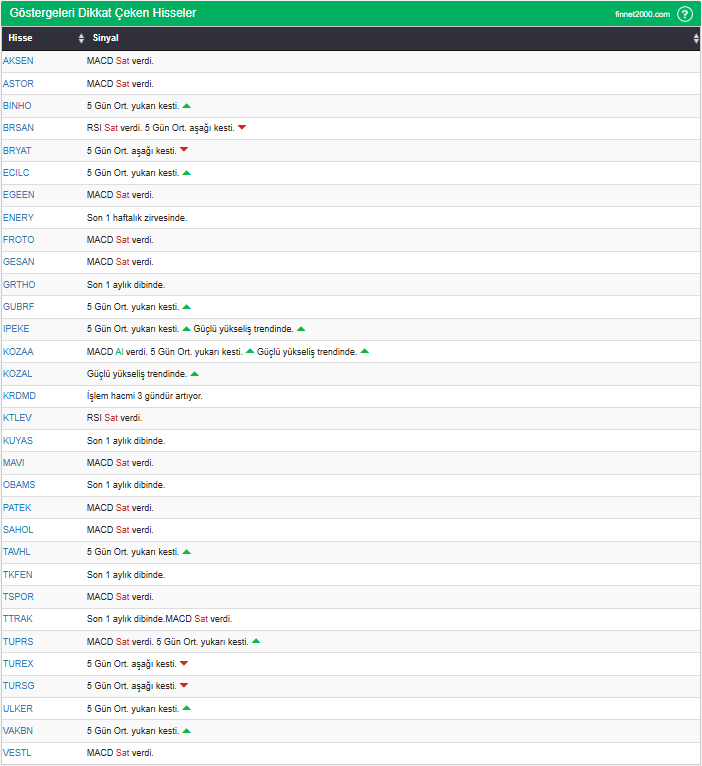
Task: Select the Hisse column header
Action: 21,39
